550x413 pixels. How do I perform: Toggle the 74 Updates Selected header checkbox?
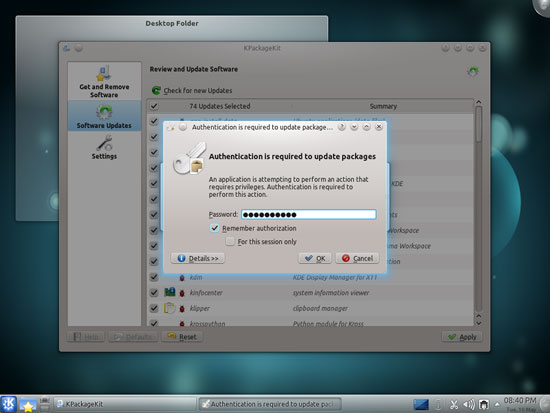154,106
